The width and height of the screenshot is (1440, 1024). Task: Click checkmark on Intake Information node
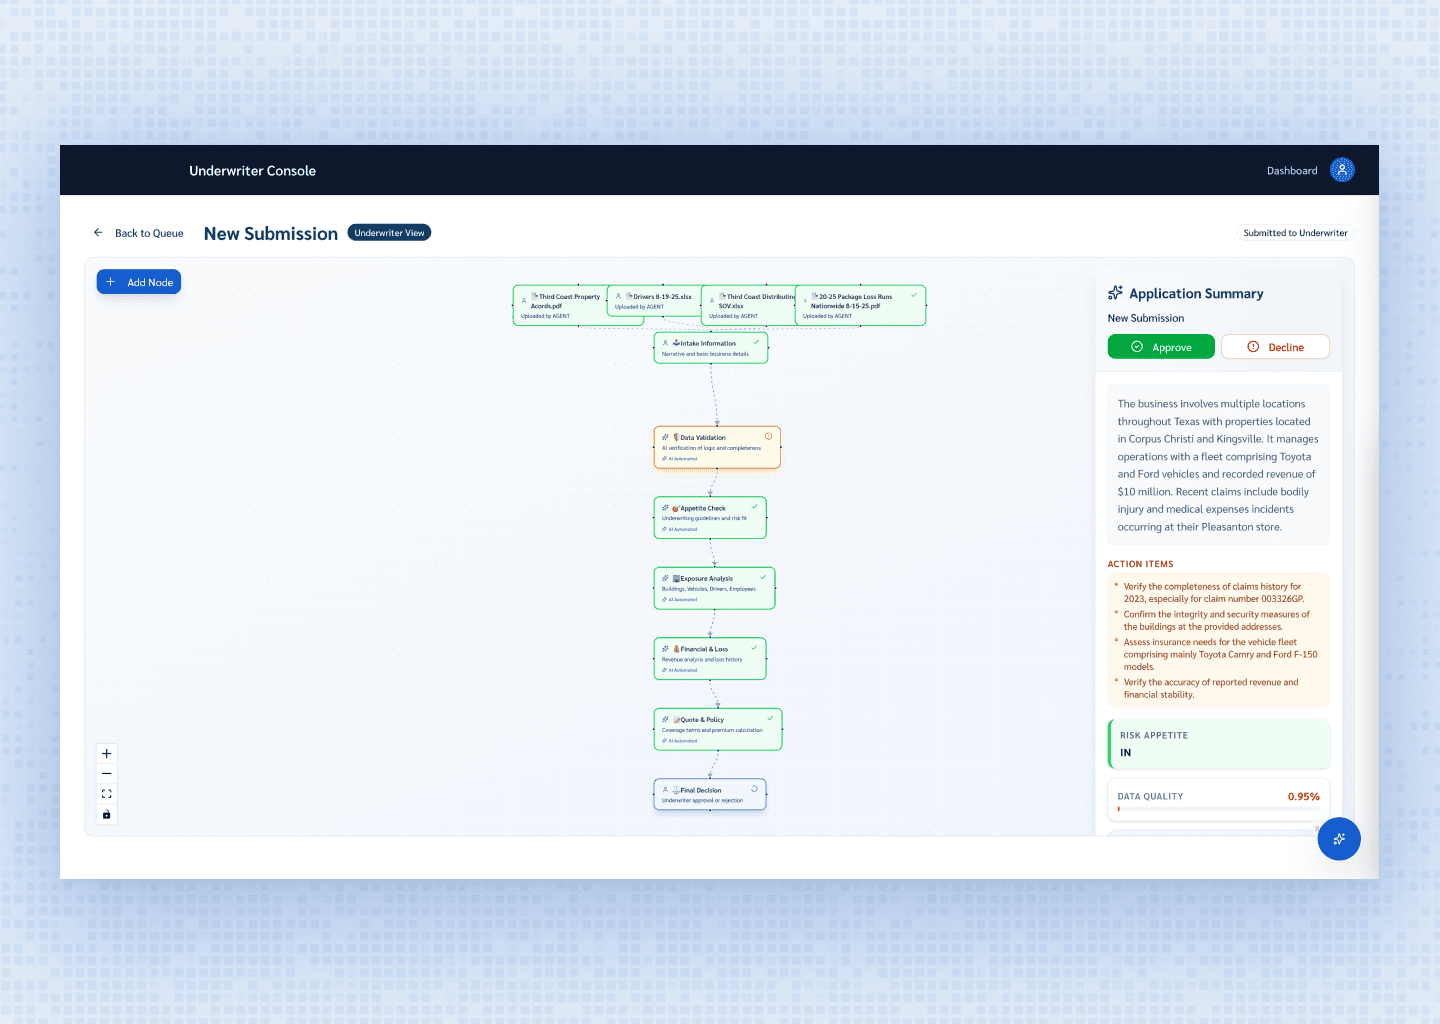756,343
